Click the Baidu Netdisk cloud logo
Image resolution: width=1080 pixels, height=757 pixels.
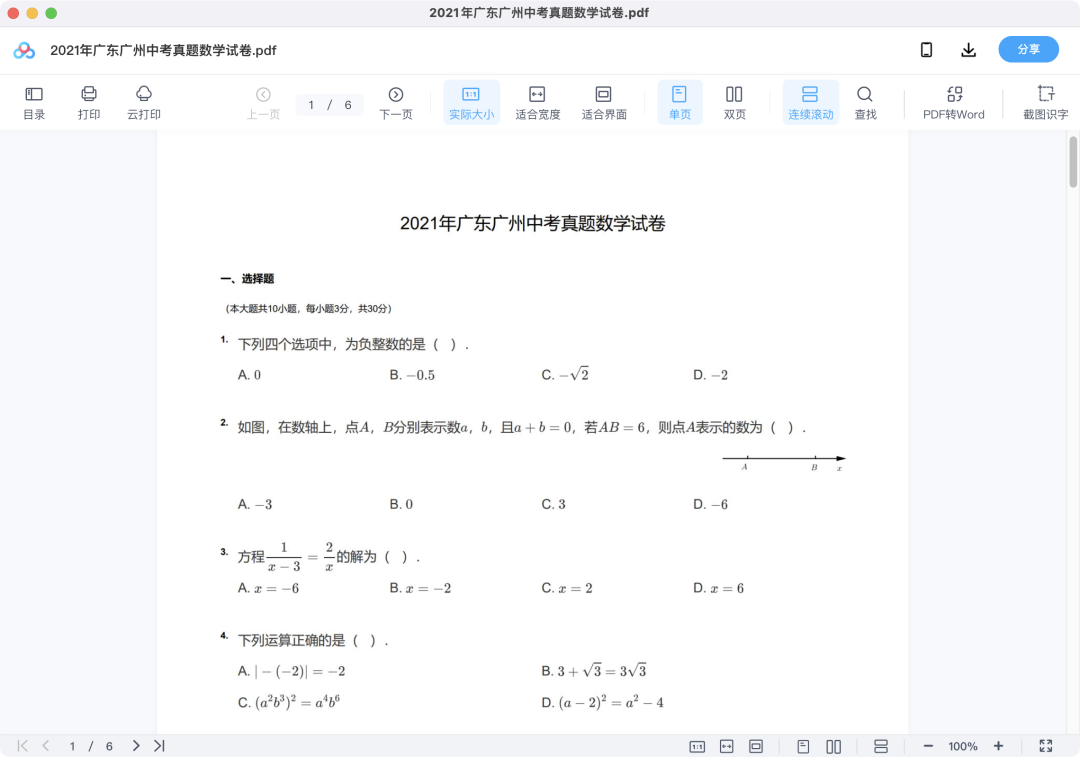pos(24,50)
